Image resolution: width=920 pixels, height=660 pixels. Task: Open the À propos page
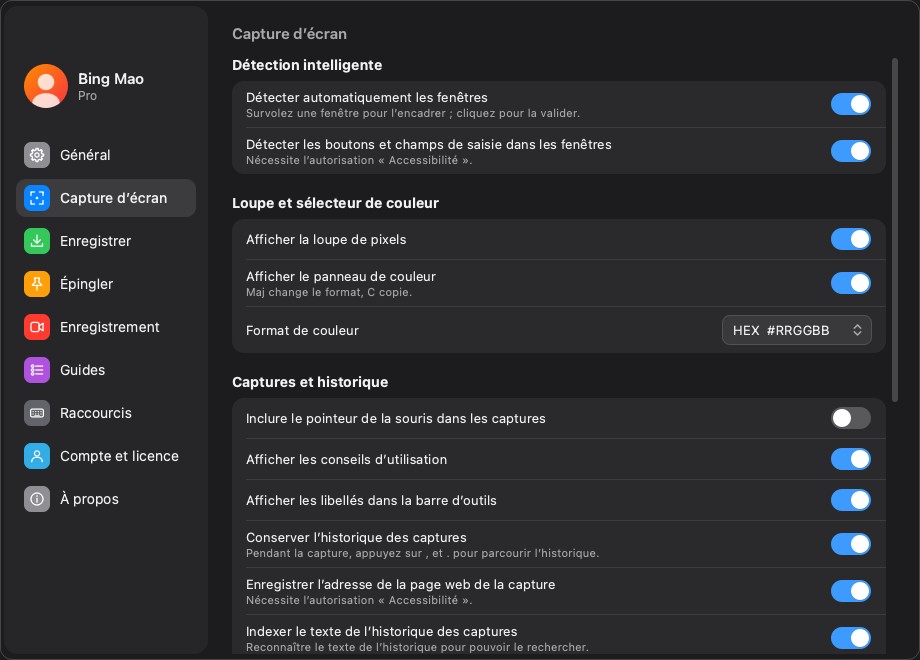pyautogui.click(x=106, y=499)
